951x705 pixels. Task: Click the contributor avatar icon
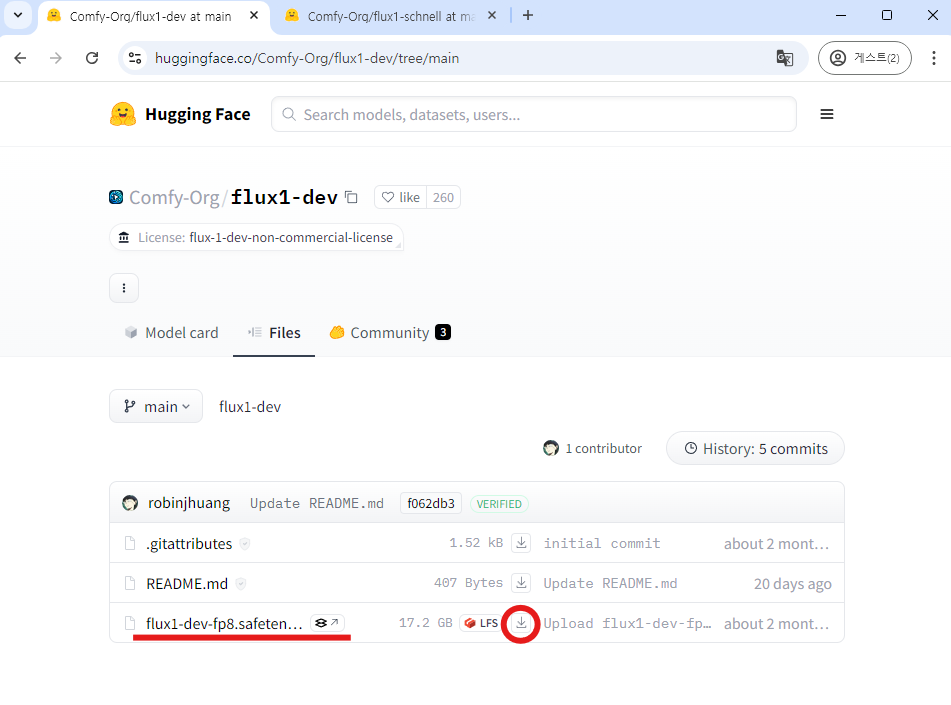(x=551, y=448)
